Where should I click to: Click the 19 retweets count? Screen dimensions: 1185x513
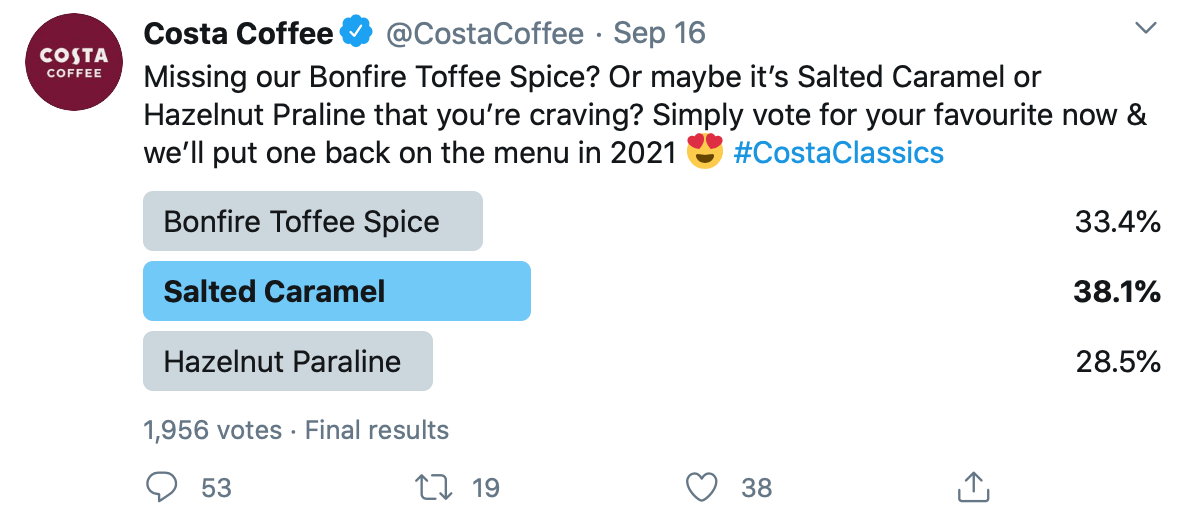click(x=485, y=488)
